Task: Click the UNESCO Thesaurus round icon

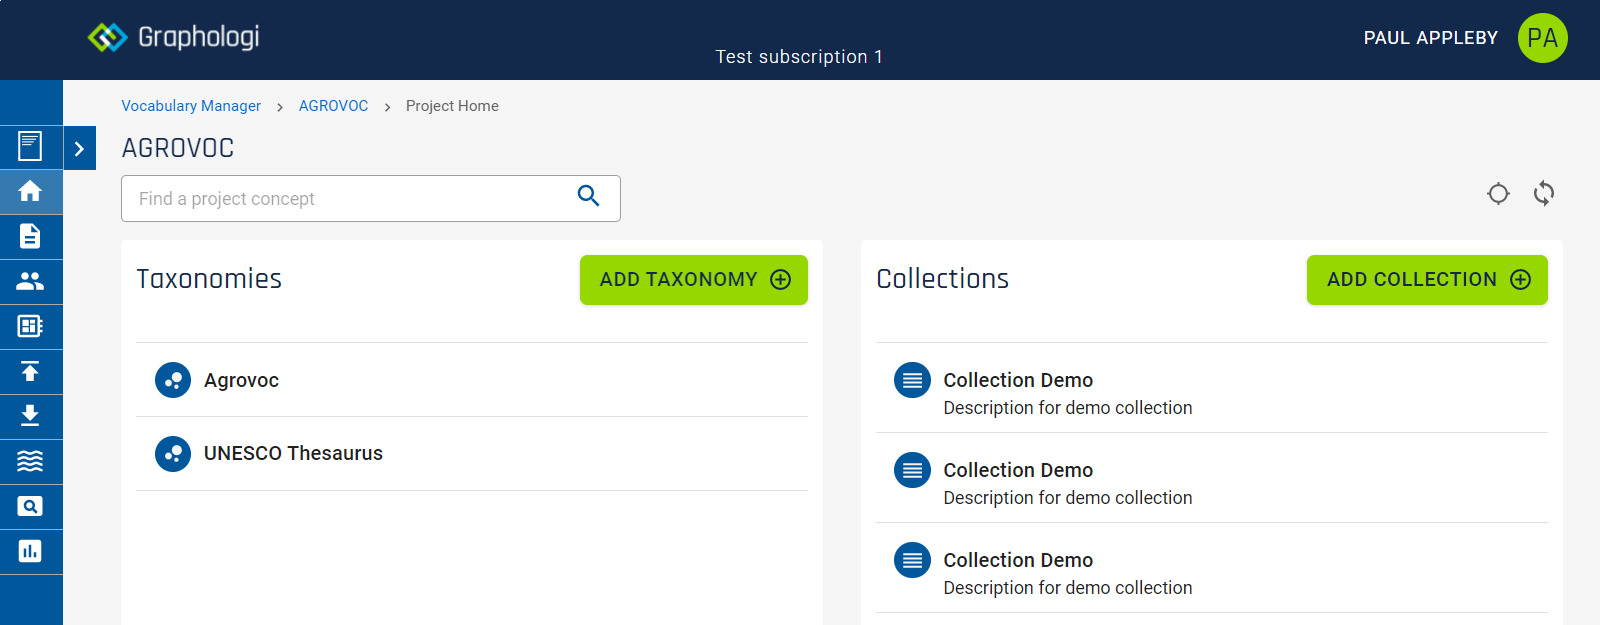Action: (x=173, y=453)
